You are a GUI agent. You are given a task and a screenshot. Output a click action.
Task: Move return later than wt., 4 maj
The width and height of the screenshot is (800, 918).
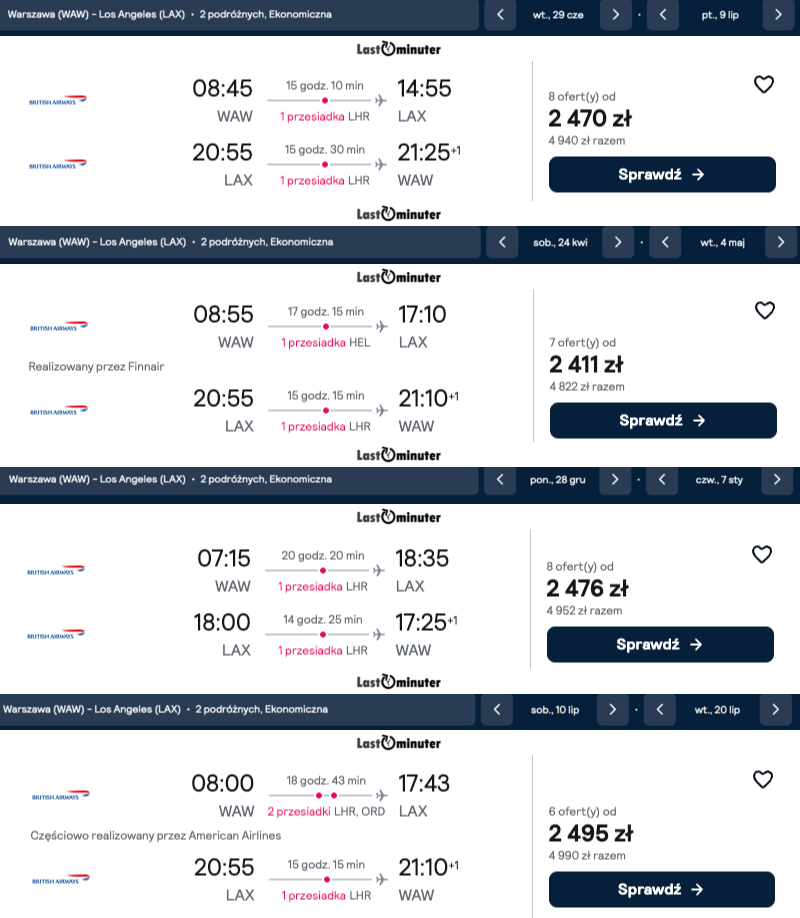(781, 242)
